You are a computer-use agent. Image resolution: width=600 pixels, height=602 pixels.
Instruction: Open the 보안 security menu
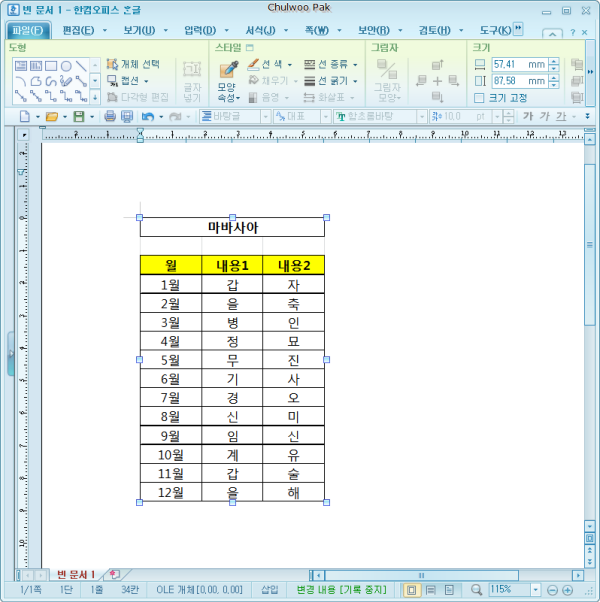(374, 30)
